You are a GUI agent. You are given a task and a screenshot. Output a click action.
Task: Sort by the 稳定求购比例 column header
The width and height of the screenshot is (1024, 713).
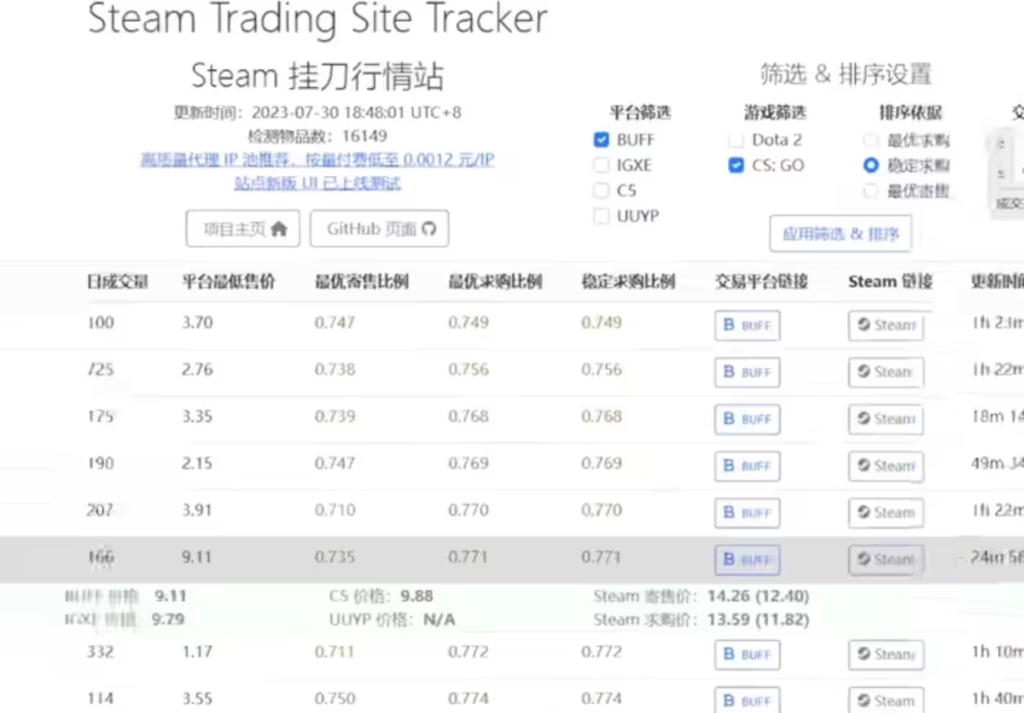(628, 282)
